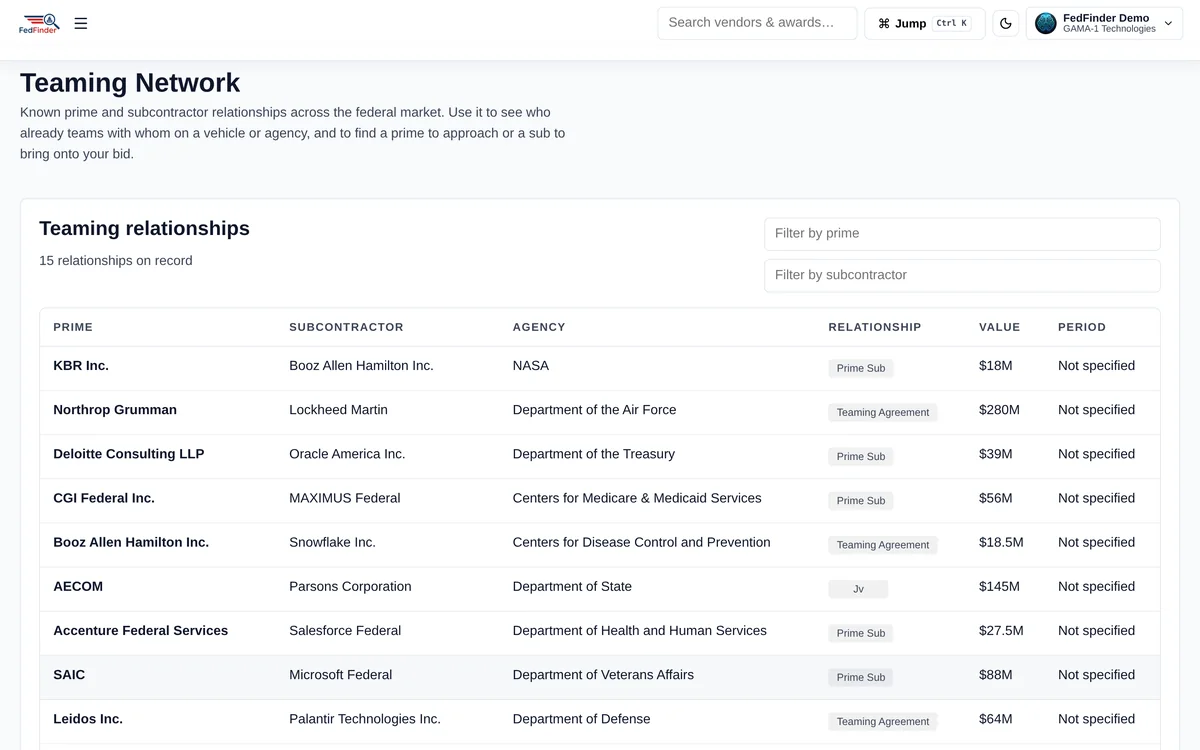Click the RELATIONSHIP column header
Screen dimensions: 1200x750
tap(875, 327)
